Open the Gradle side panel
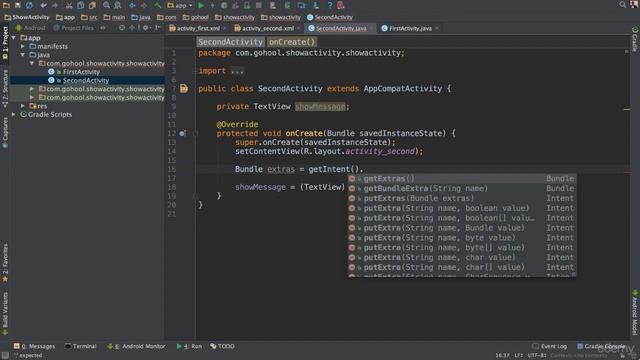The height and width of the screenshot is (360, 640). click(635, 39)
